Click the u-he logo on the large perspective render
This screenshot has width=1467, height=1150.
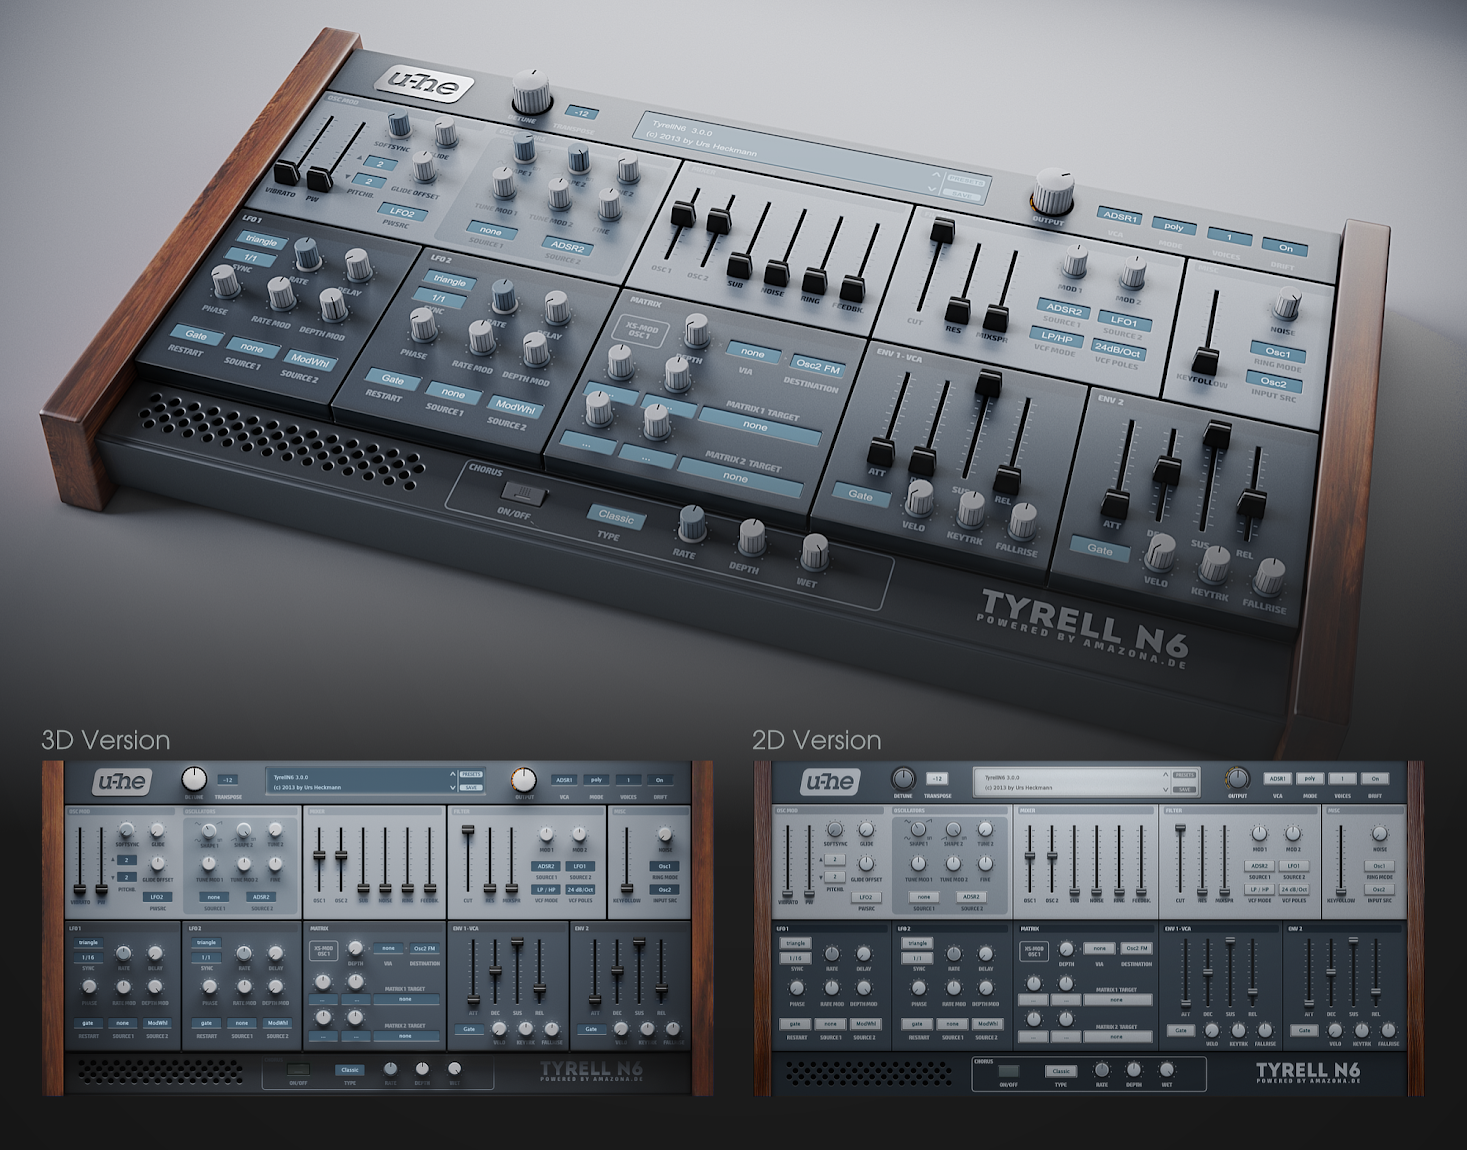424,84
